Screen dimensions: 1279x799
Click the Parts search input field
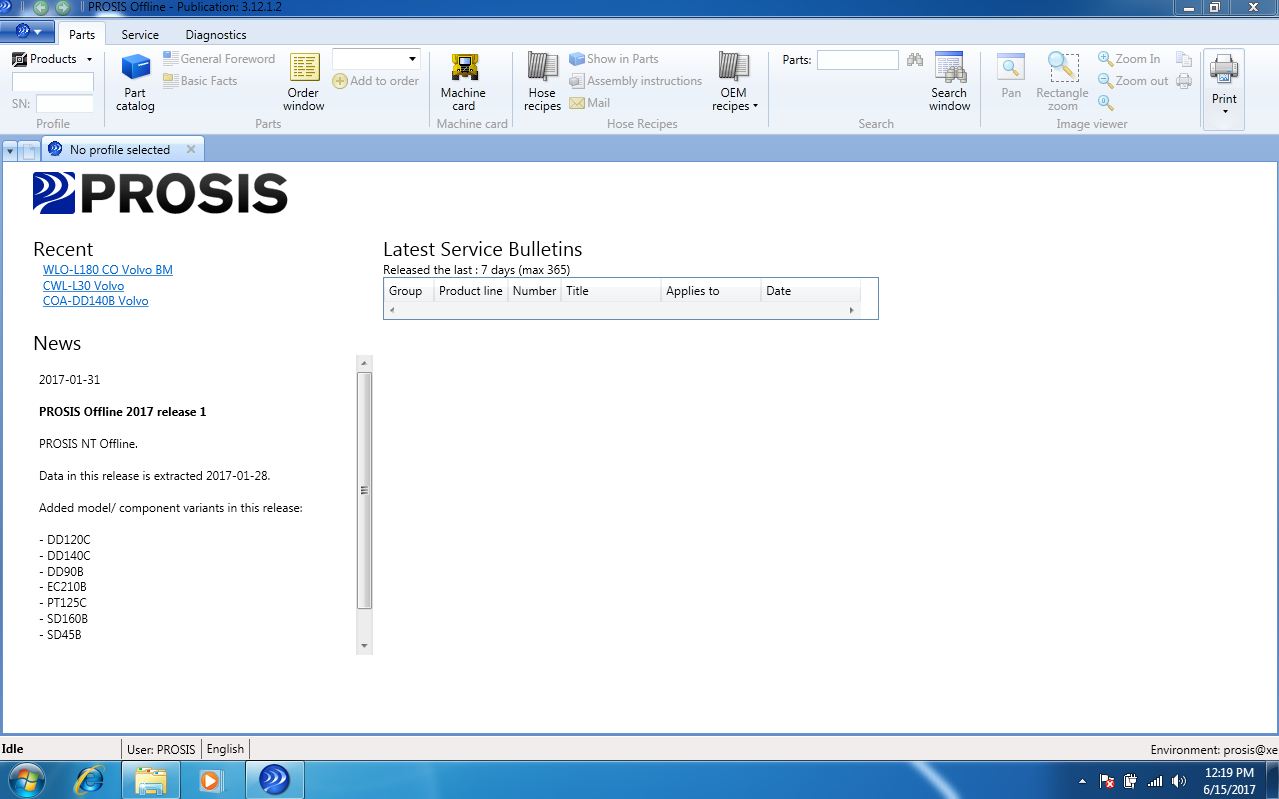click(x=858, y=60)
